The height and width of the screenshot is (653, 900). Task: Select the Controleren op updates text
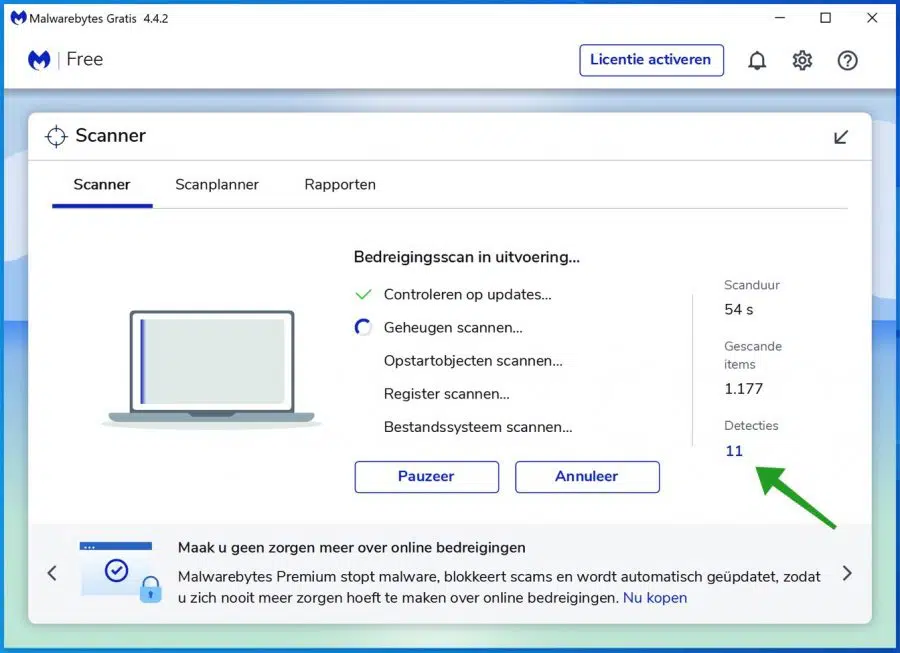(x=467, y=294)
